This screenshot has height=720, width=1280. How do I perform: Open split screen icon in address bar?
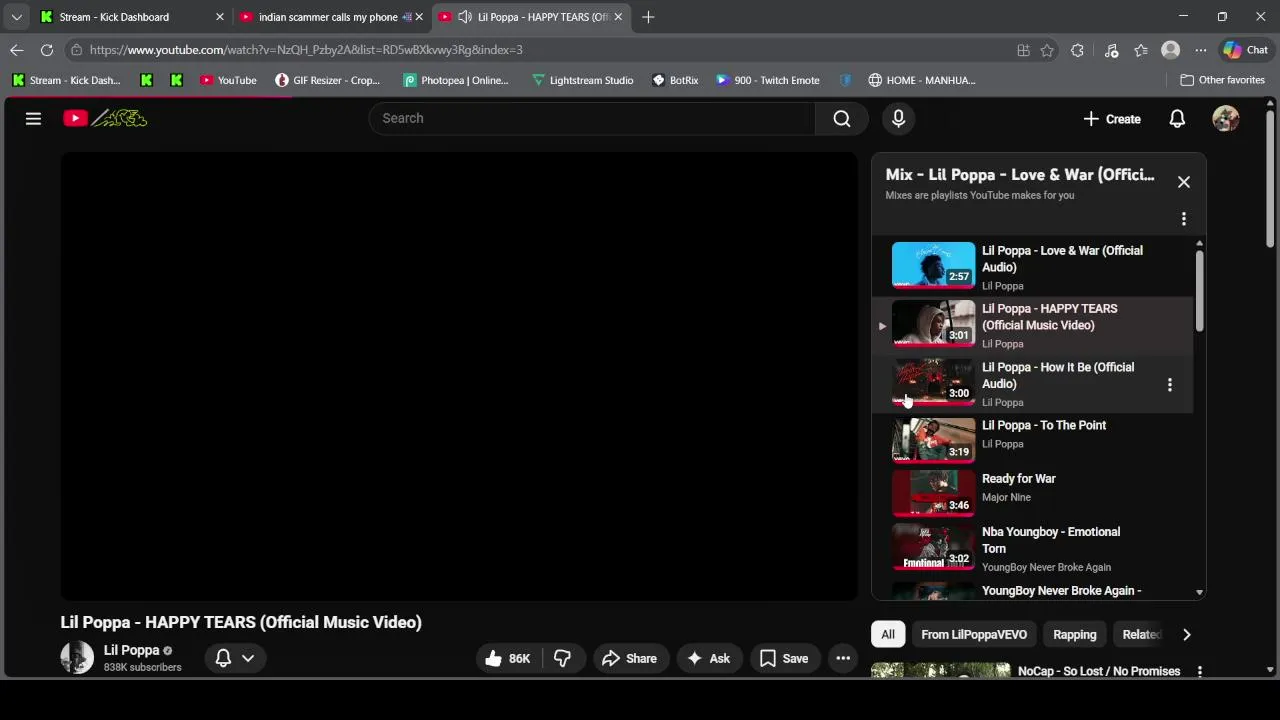1023,50
